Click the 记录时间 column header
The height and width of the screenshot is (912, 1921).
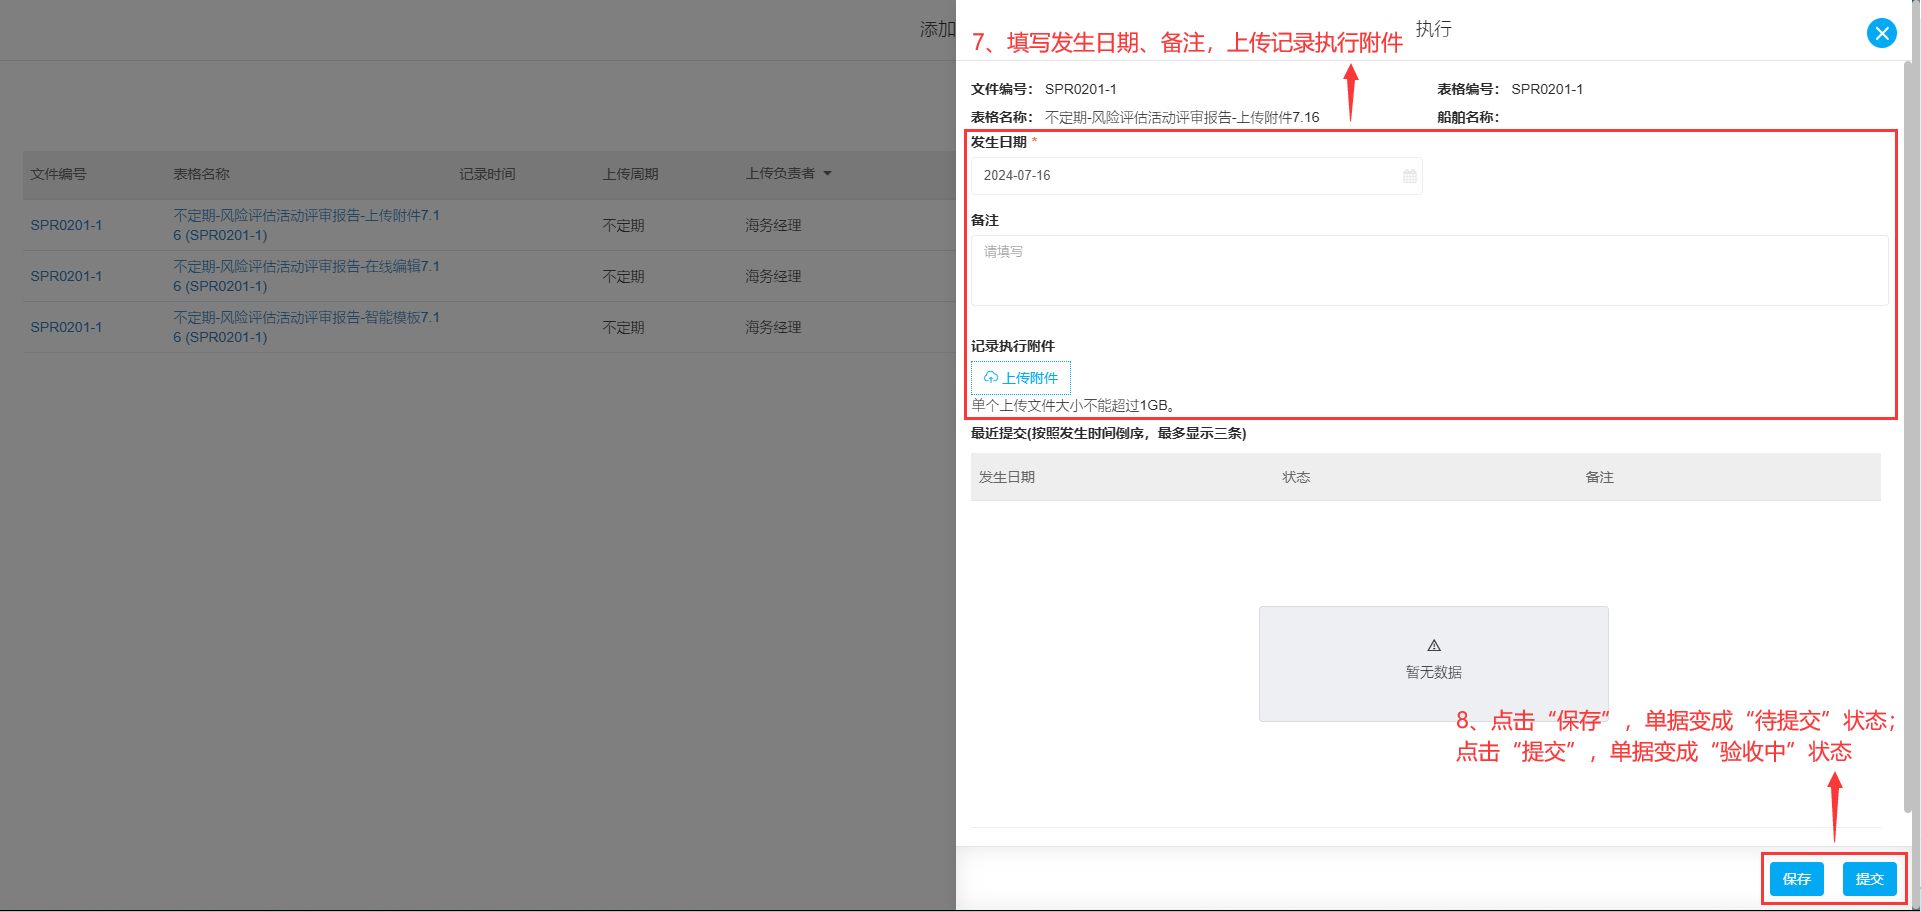click(x=487, y=174)
